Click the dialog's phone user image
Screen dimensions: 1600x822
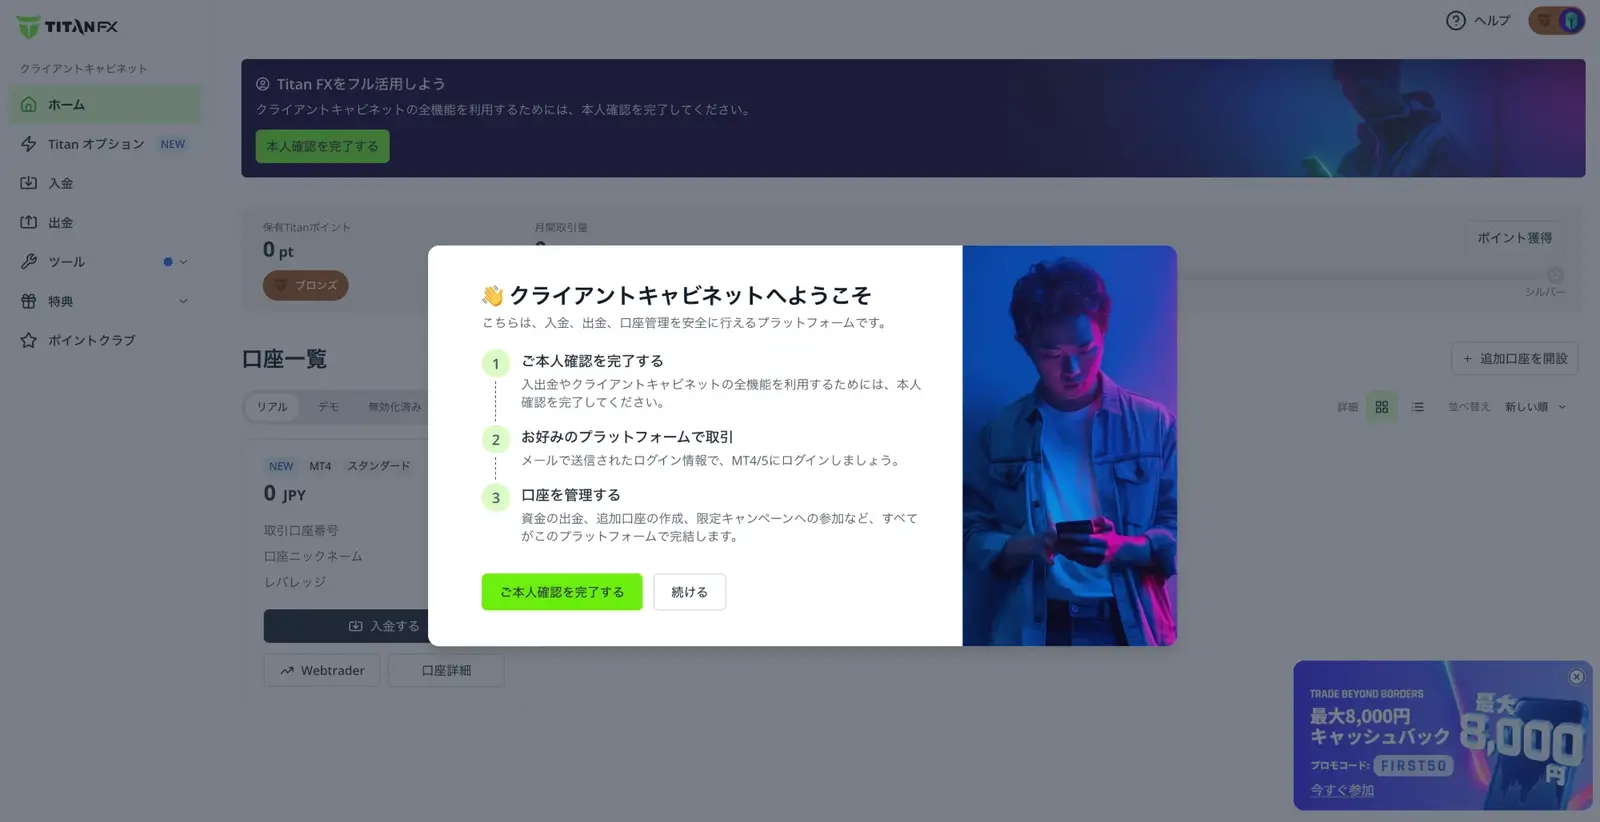coord(1069,446)
